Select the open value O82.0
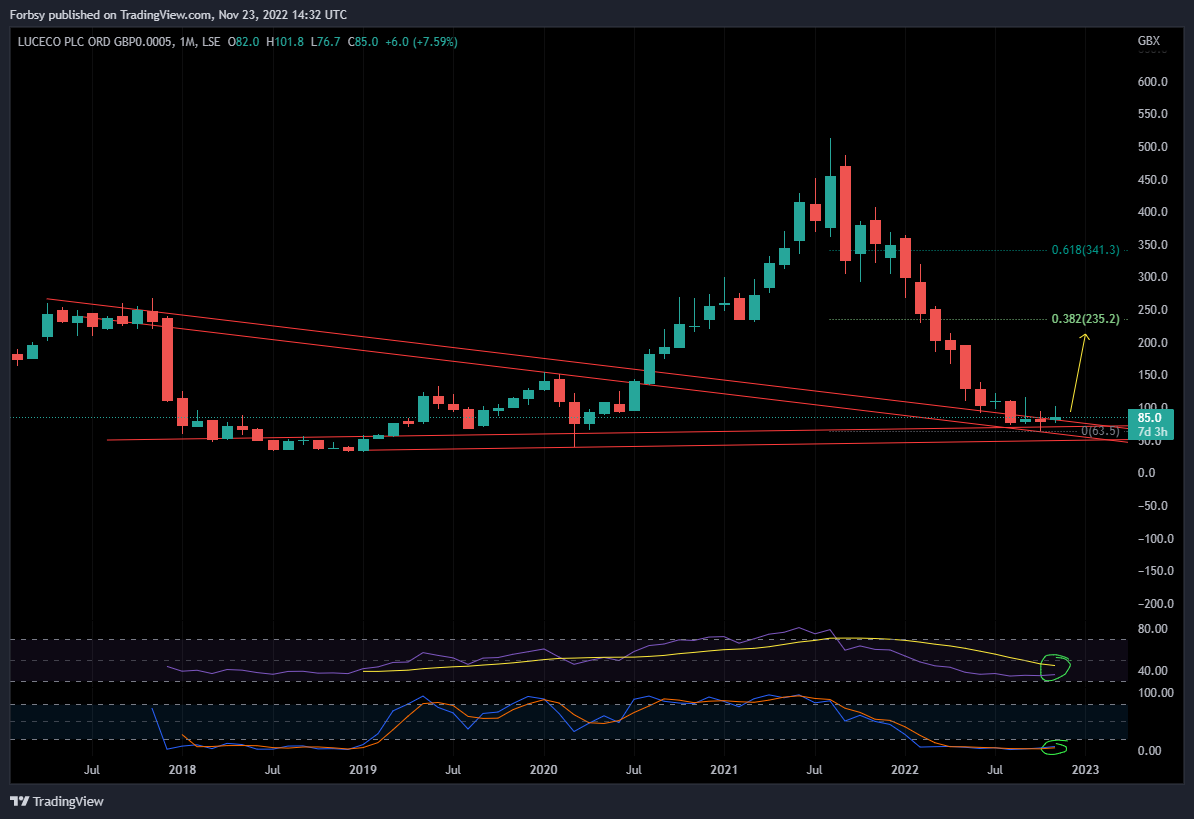Image resolution: width=1194 pixels, height=819 pixels. pos(244,42)
